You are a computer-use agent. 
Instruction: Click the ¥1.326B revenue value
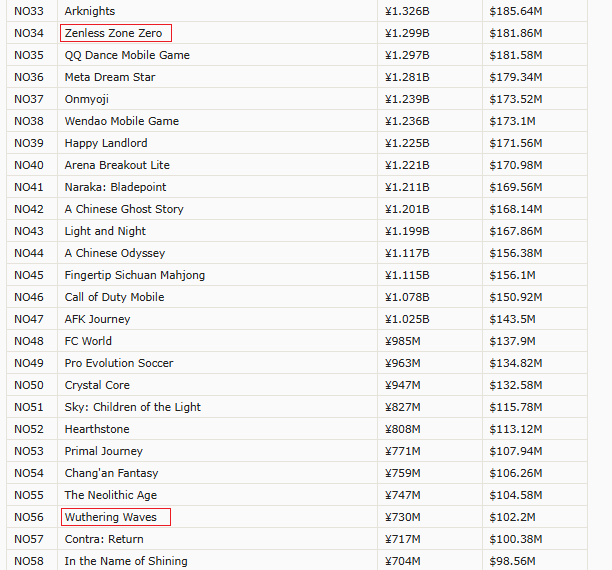tap(407, 11)
